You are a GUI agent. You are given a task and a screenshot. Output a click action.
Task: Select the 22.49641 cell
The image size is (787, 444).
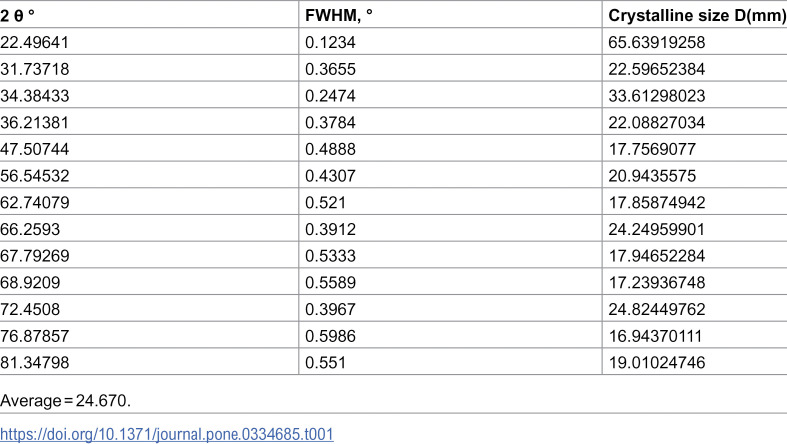click(35, 42)
